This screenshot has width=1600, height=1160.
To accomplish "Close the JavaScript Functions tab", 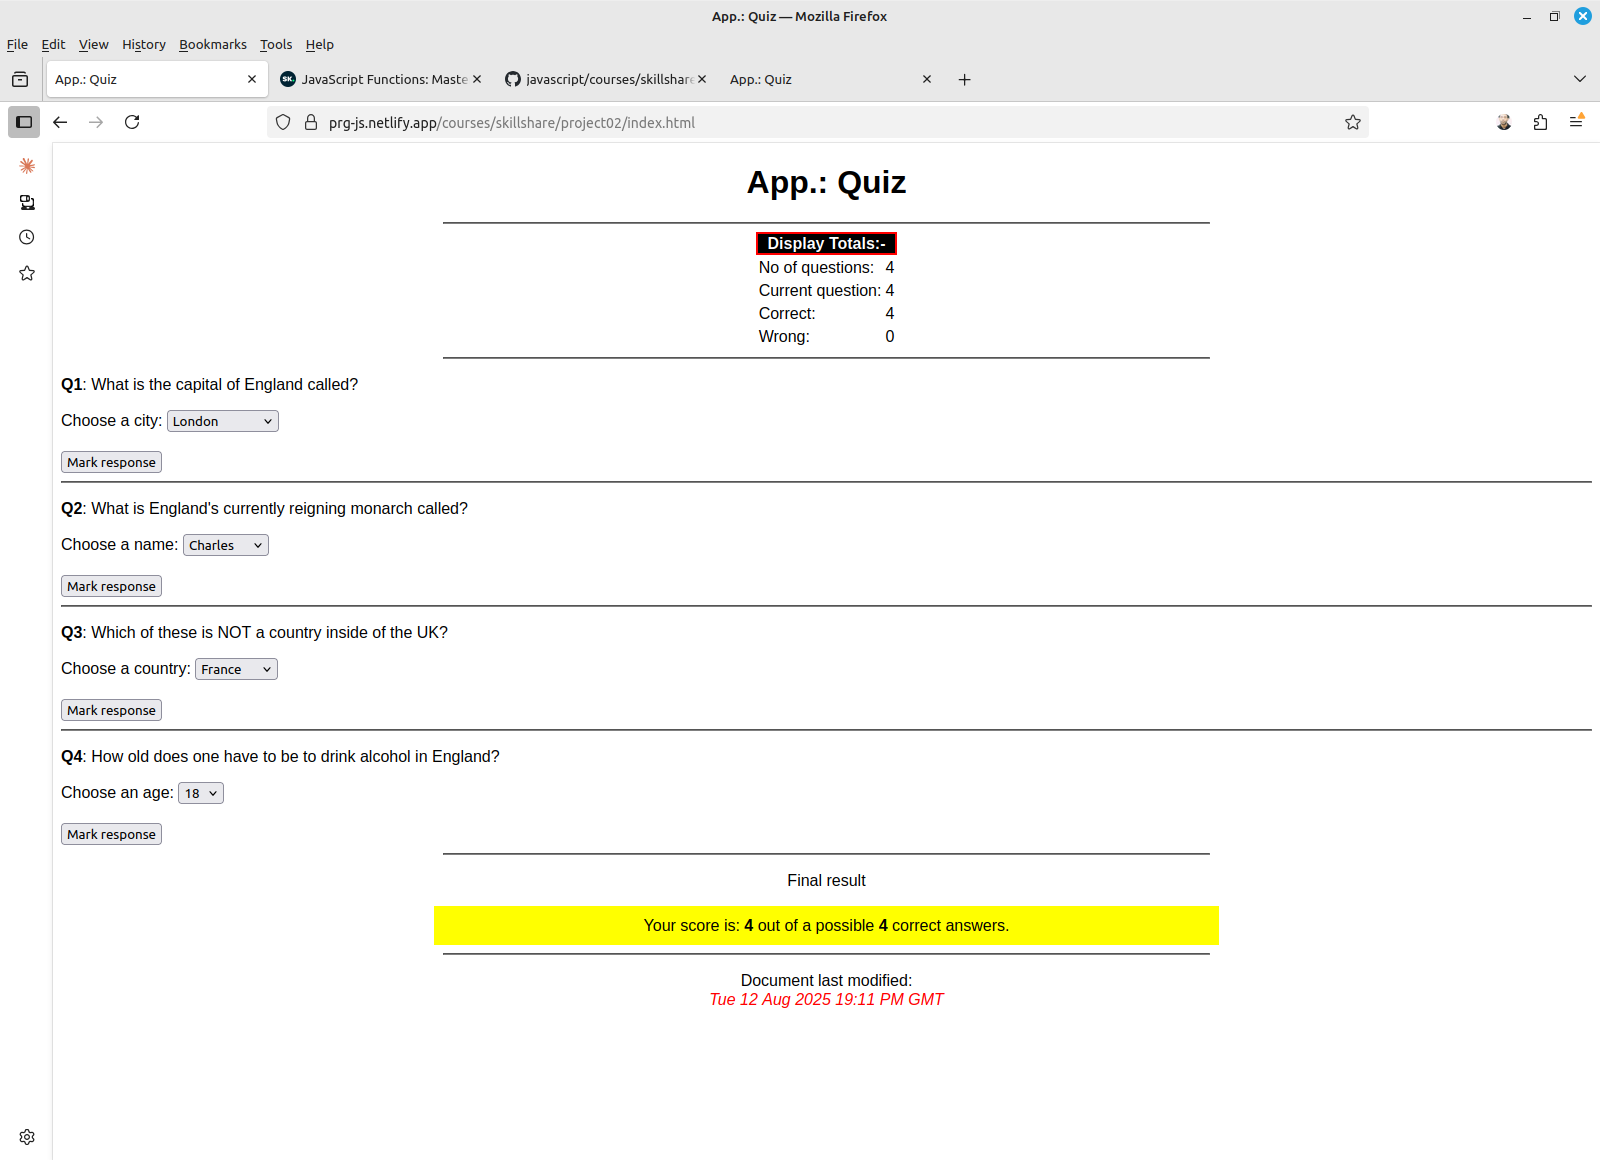I will pos(477,79).
